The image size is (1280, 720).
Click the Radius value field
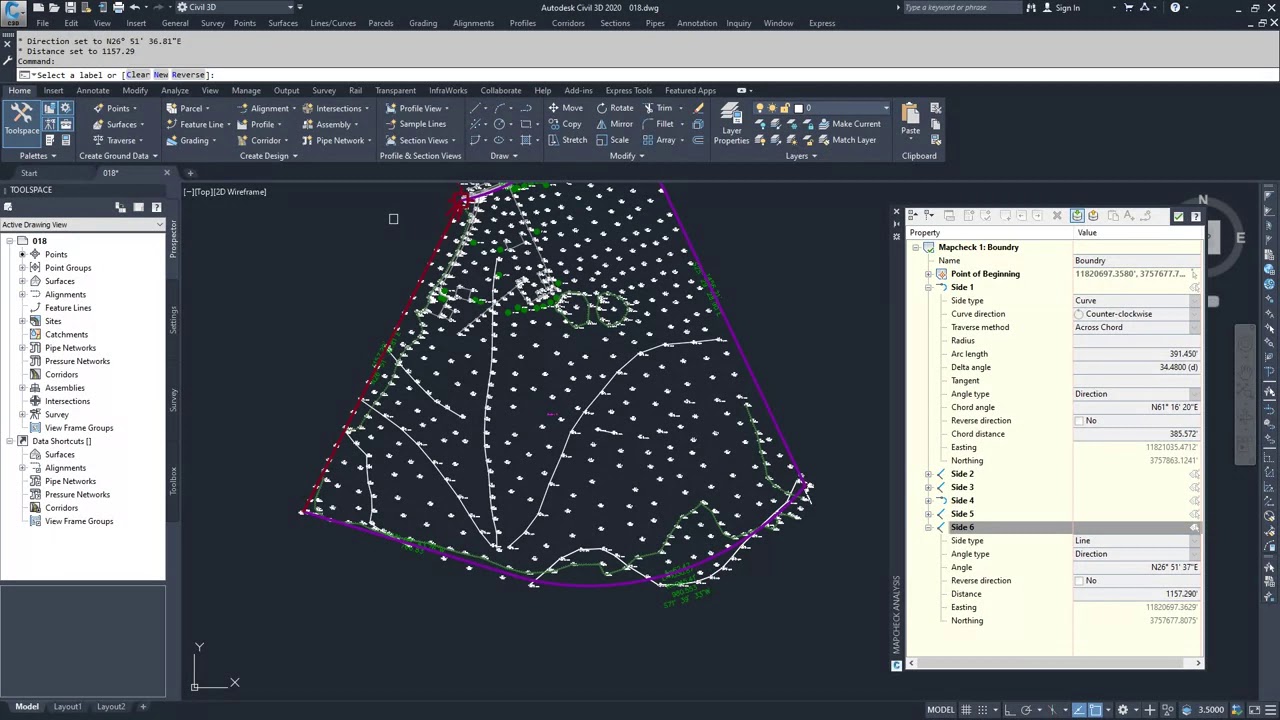click(1137, 341)
